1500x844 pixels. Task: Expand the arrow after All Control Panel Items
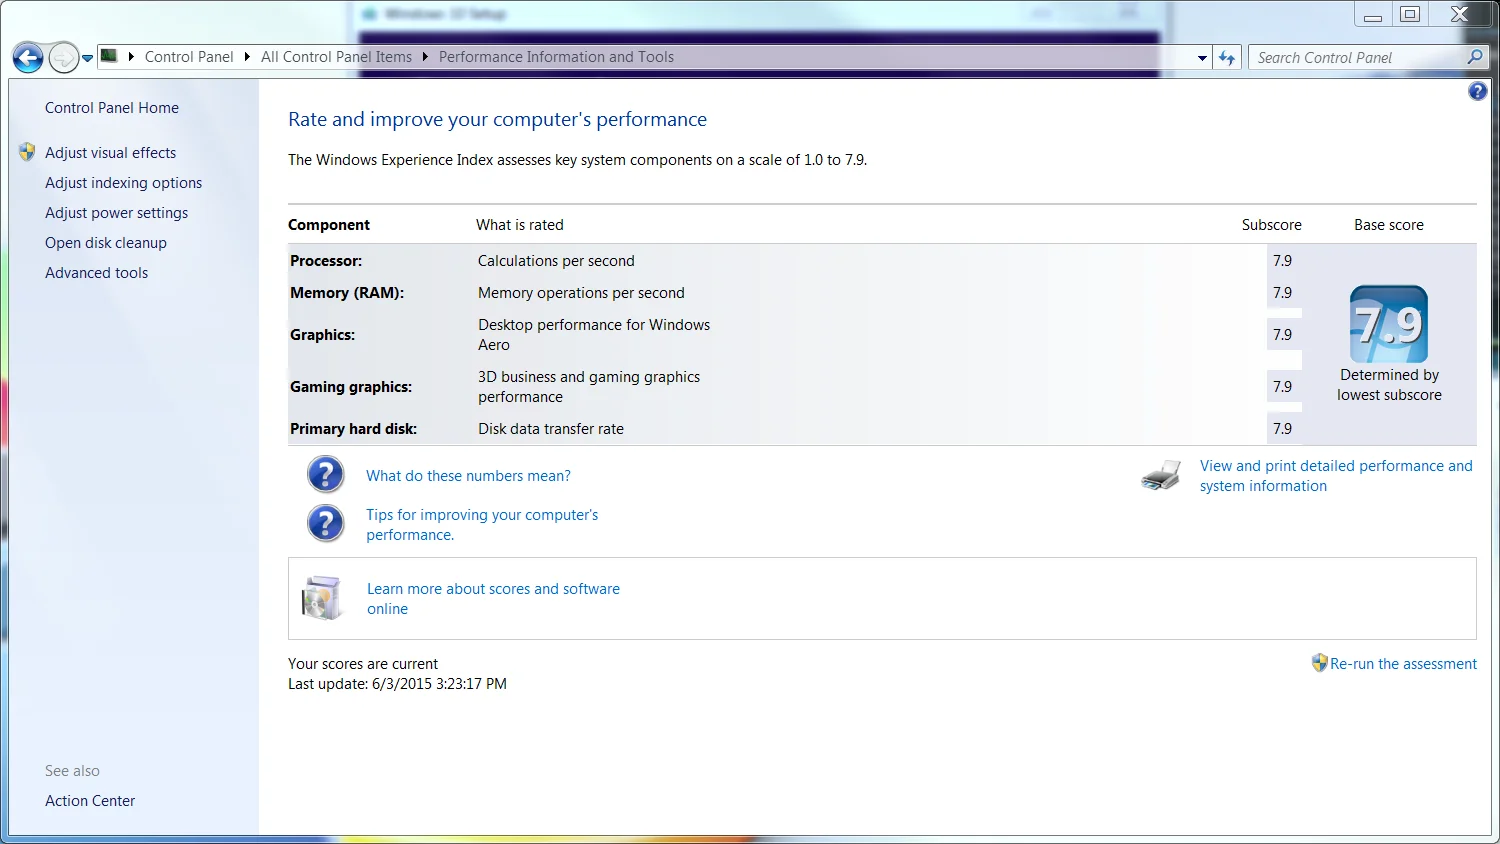[425, 57]
